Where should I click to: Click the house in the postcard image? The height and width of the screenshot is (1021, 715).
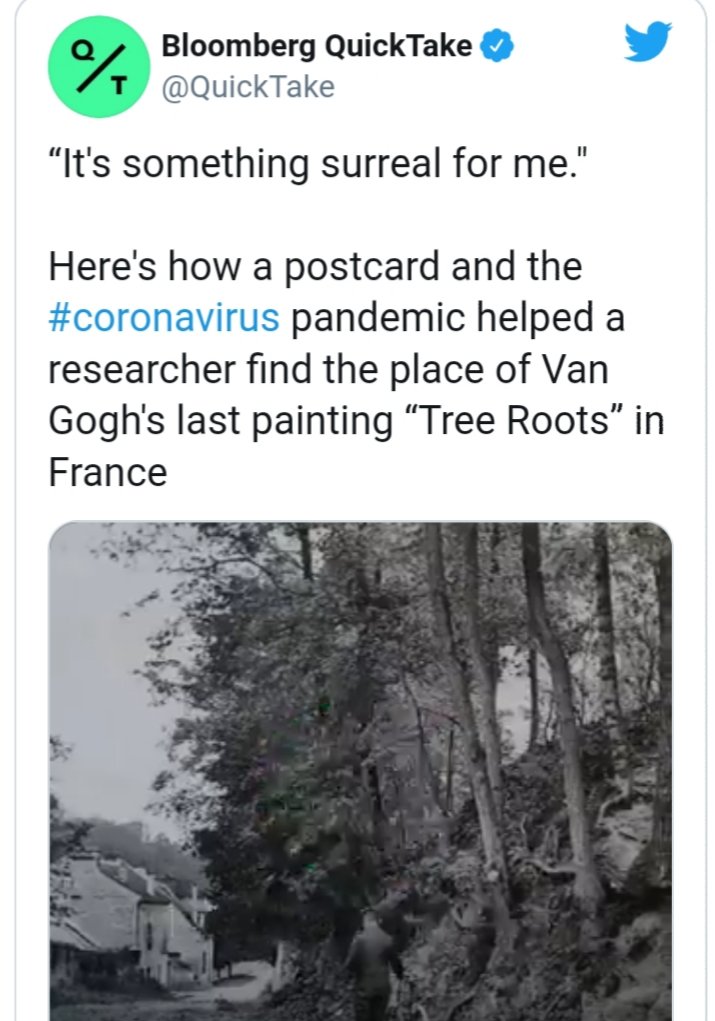(140, 910)
